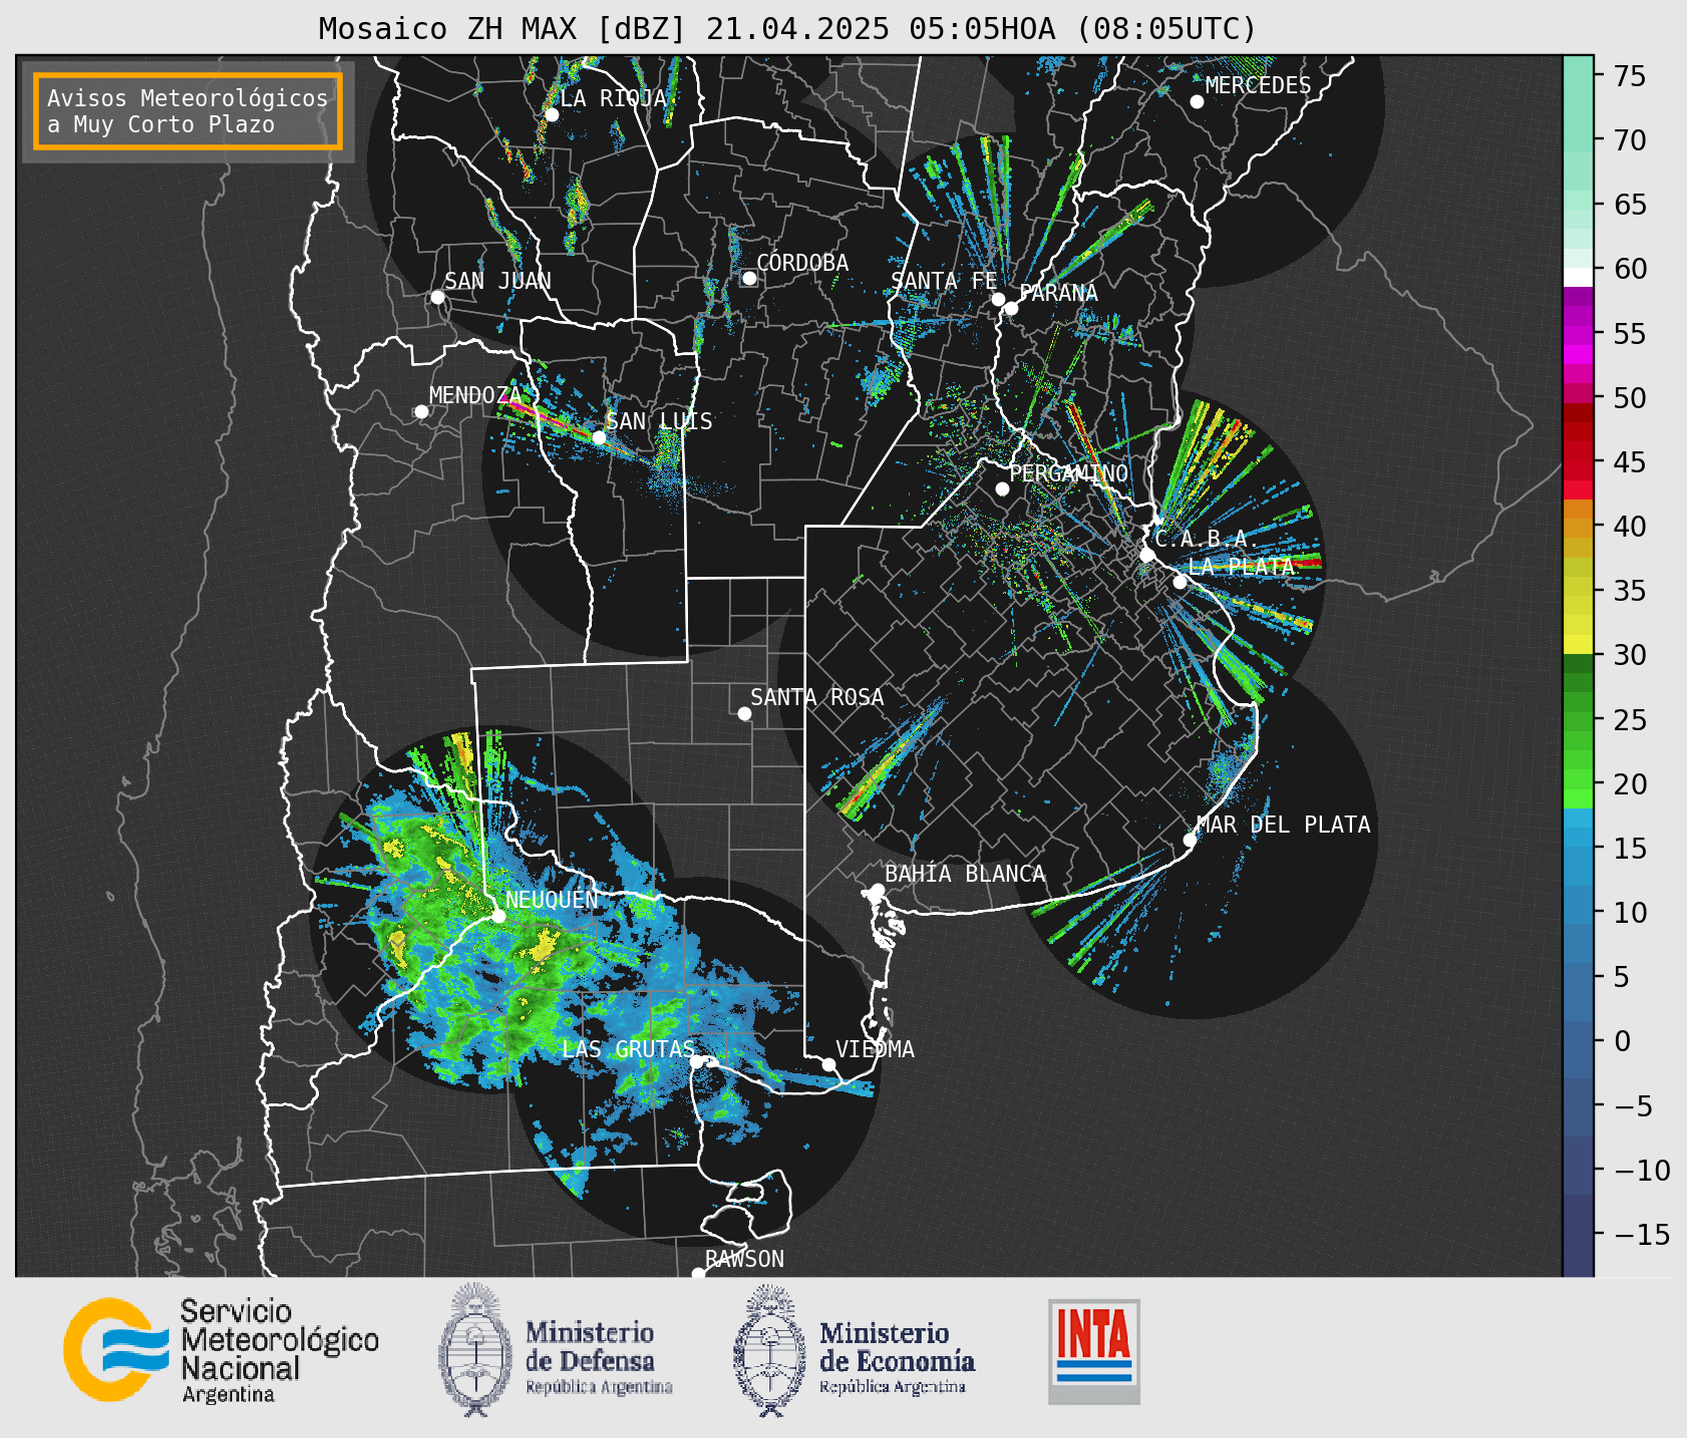Click the VIEDMA city marker
The height and width of the screenshot is (1438, 1687).
[828, 1064]
